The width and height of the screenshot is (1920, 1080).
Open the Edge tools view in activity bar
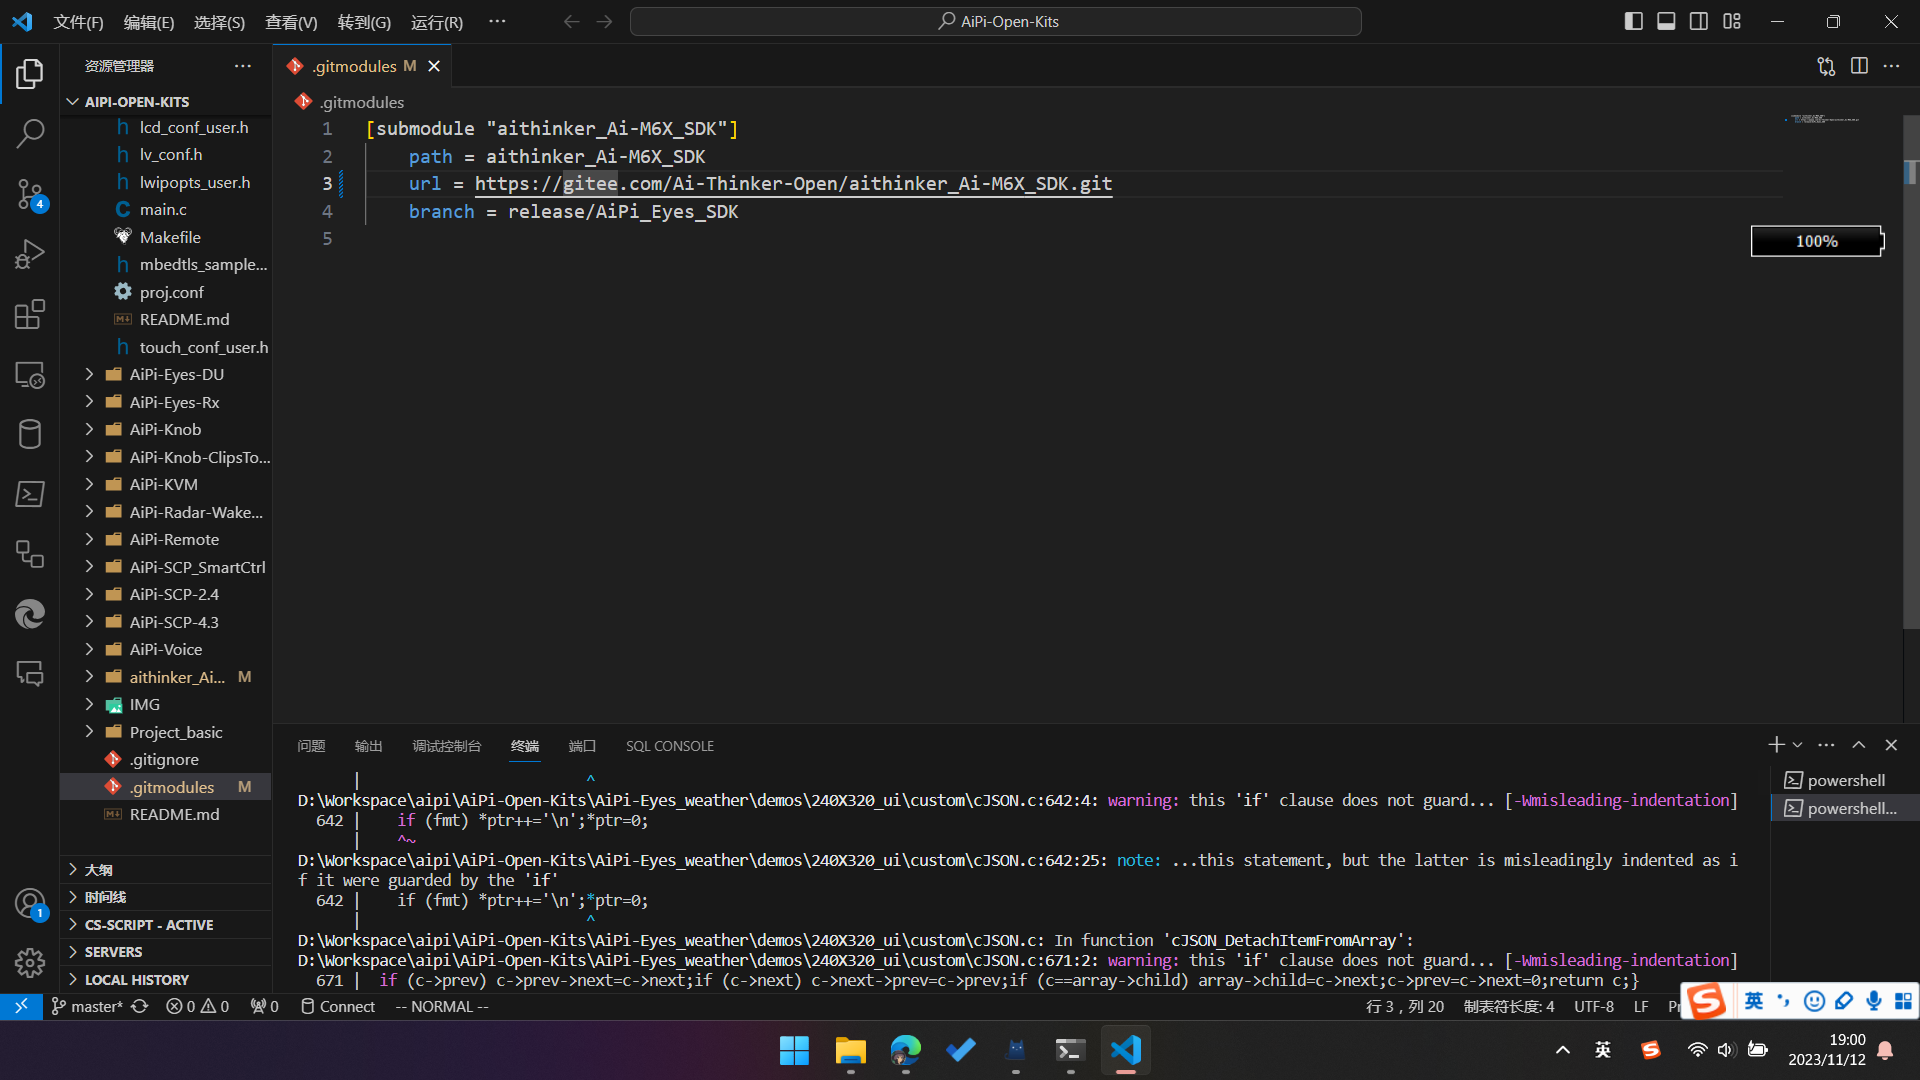pos(30,614)
